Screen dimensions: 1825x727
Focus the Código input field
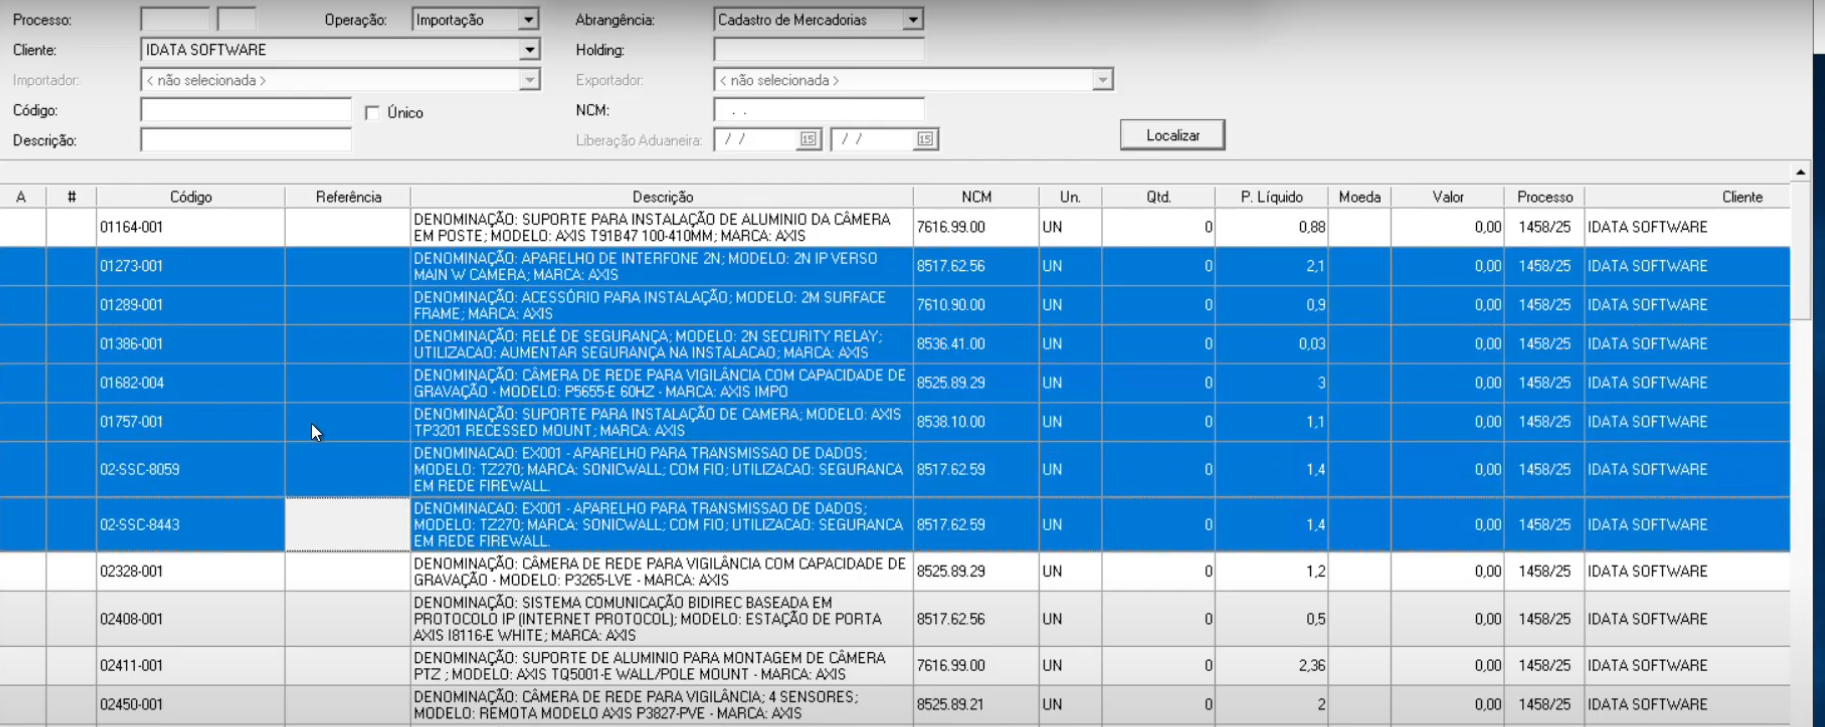pos(246,110)
